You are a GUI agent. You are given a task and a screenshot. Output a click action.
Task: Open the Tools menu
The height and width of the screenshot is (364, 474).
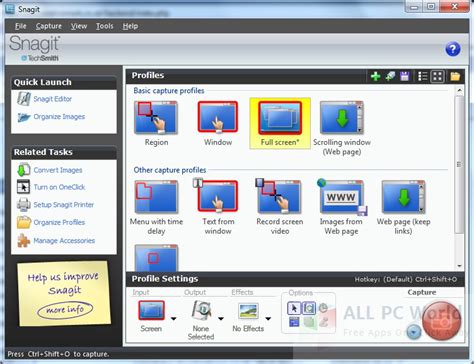pos(105,26)
